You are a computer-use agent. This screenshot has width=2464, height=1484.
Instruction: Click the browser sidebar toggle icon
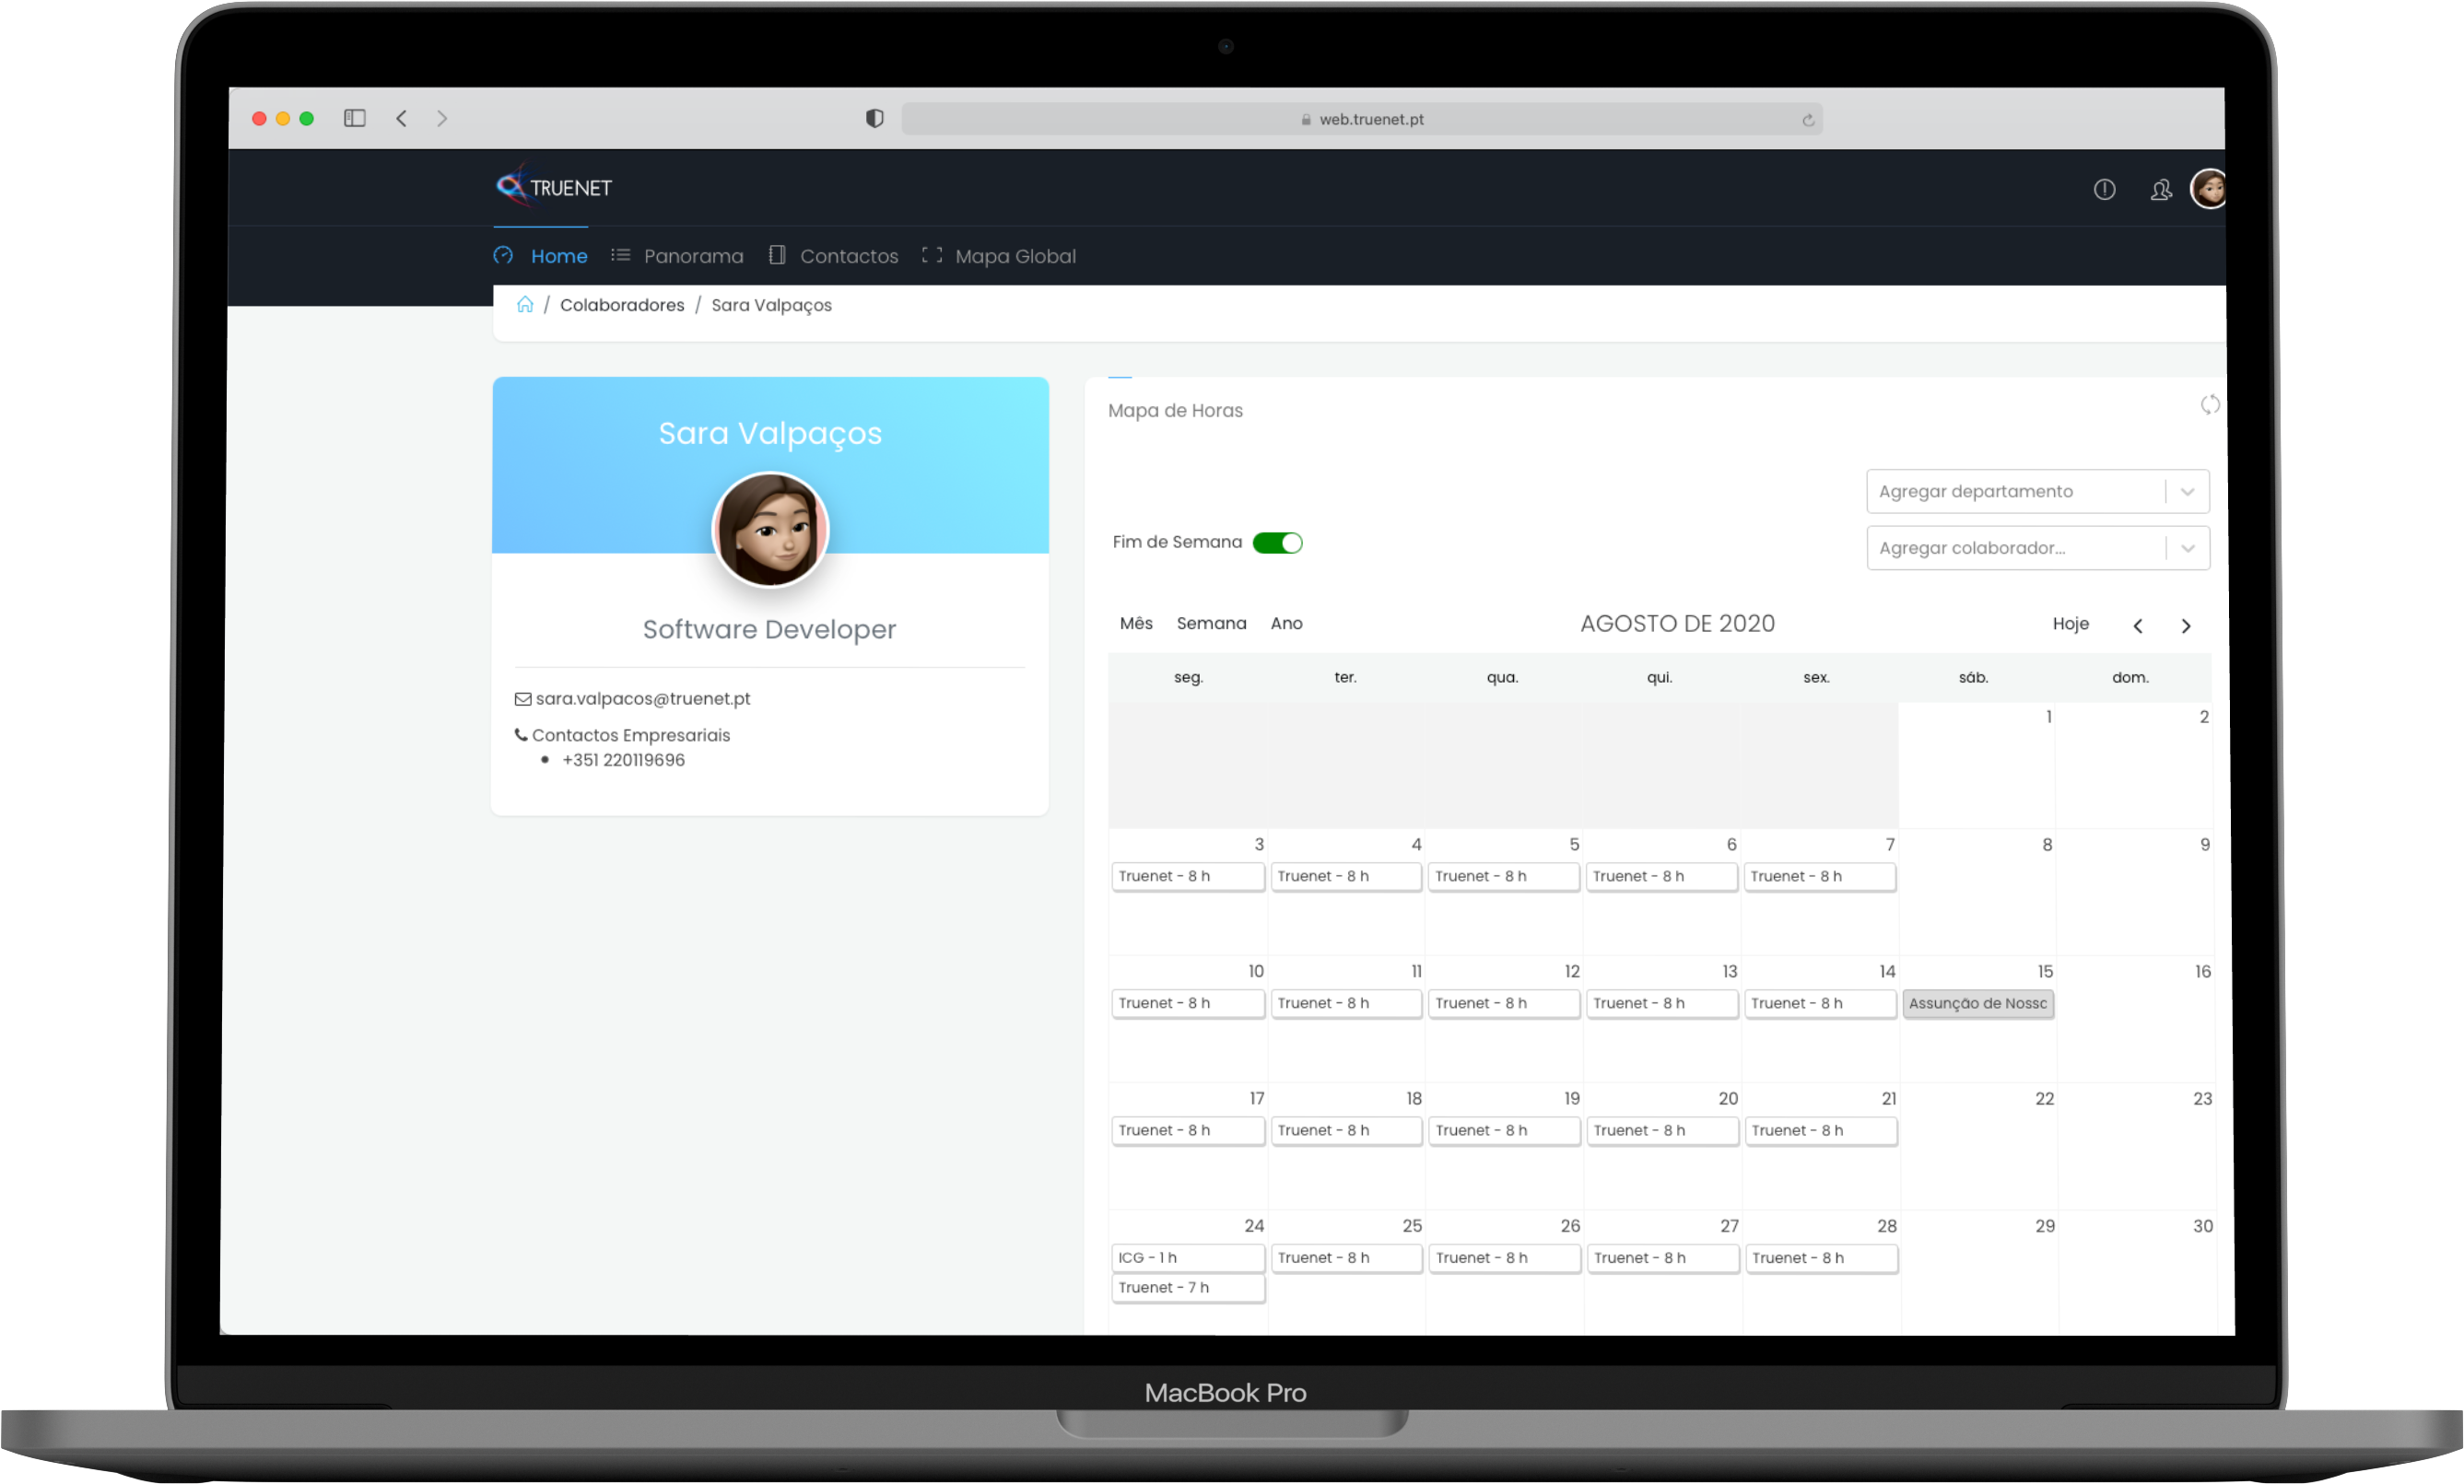coord(355,118)
